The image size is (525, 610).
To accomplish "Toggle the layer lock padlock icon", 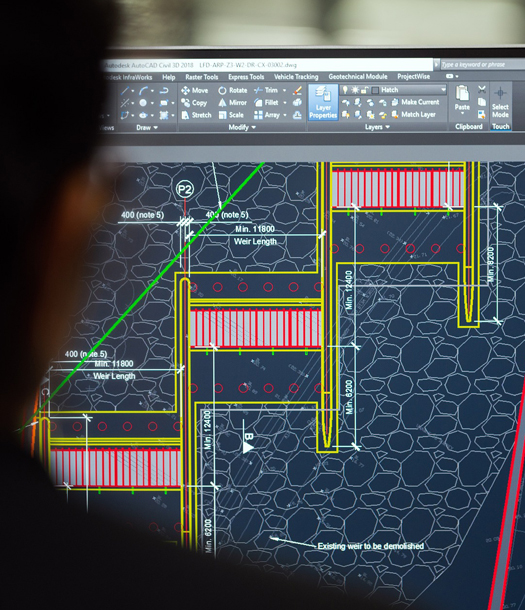I will [x=365, y=90].
